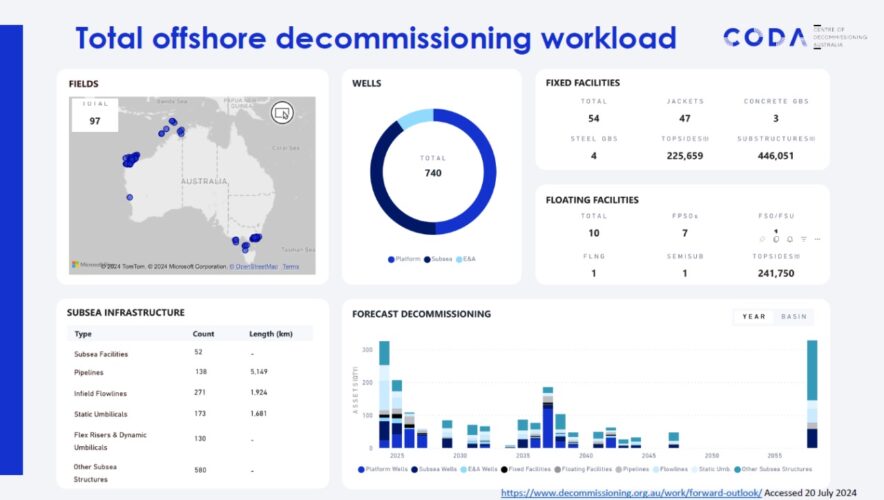Open the filter icon in Floating Facilities
884x500 pixels.
[x=803, y=239]
